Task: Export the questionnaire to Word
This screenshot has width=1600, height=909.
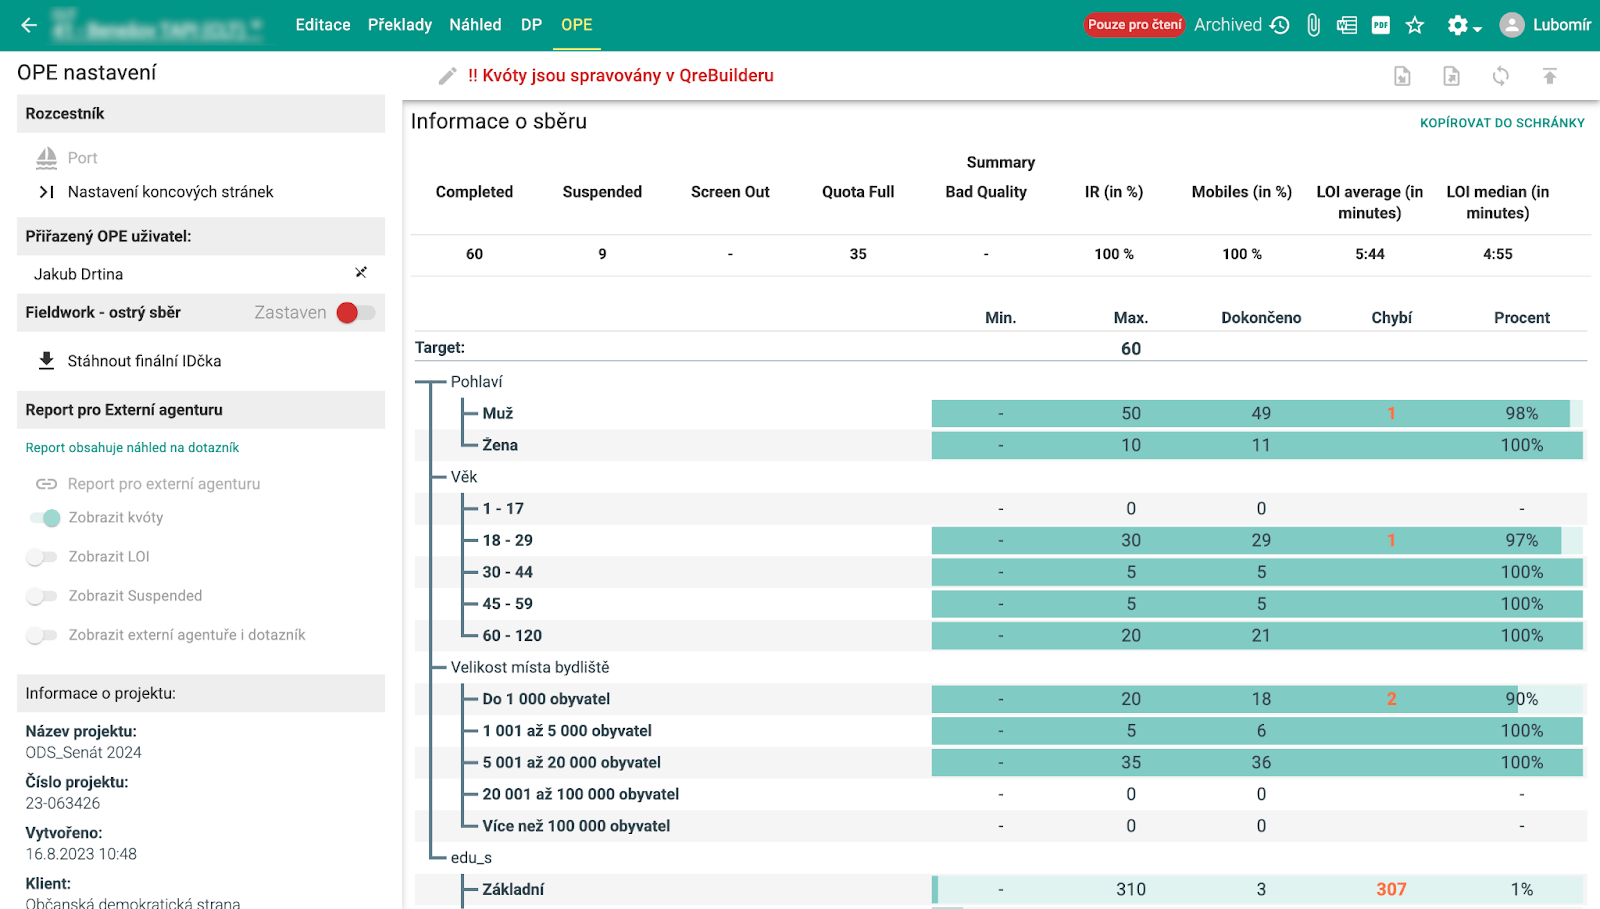Action: pos(1347,25)
